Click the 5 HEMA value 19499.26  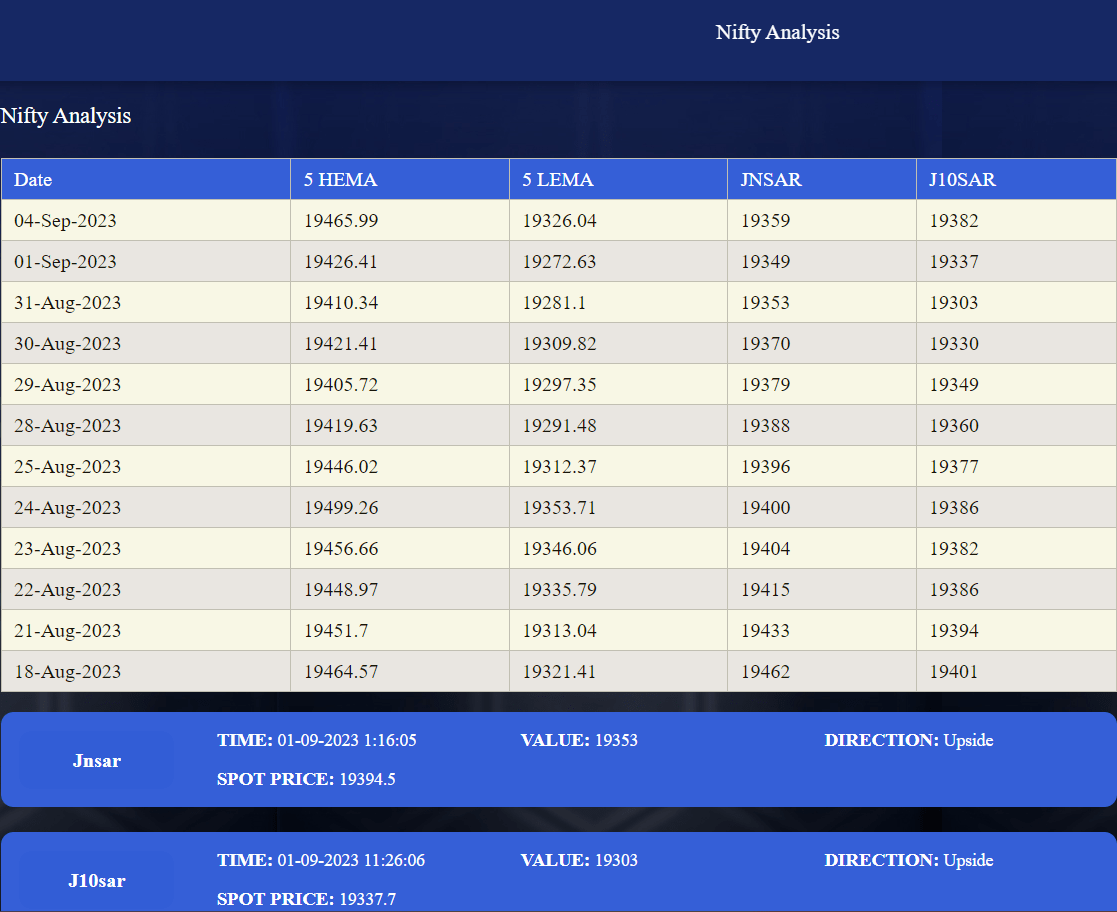(x=341, y=507)
